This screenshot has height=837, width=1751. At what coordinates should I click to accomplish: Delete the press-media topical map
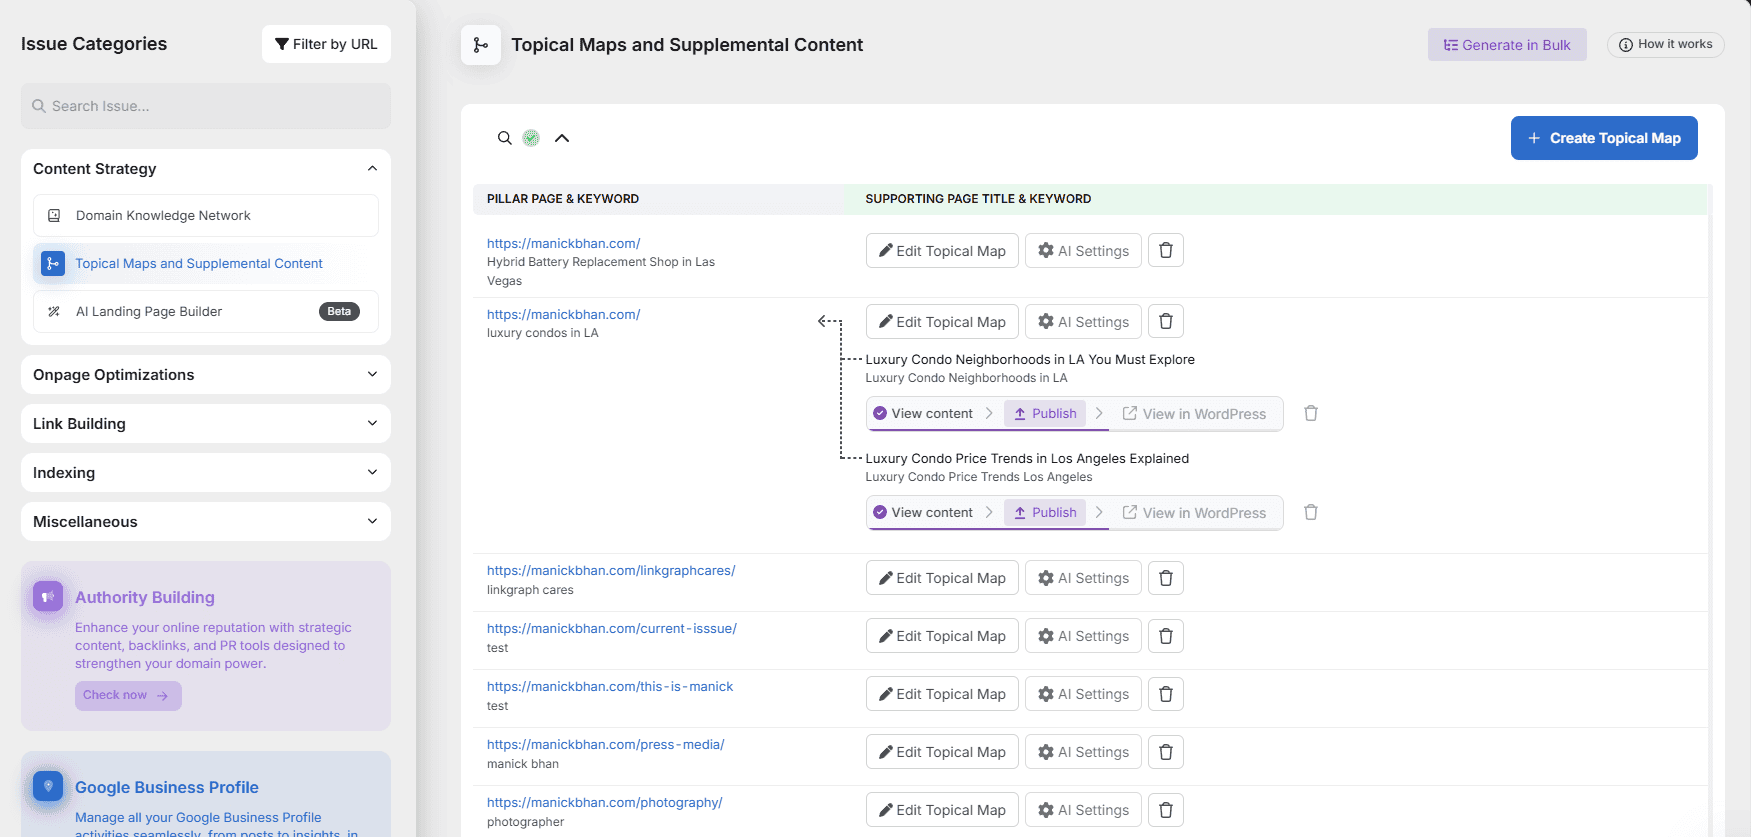1165,752
